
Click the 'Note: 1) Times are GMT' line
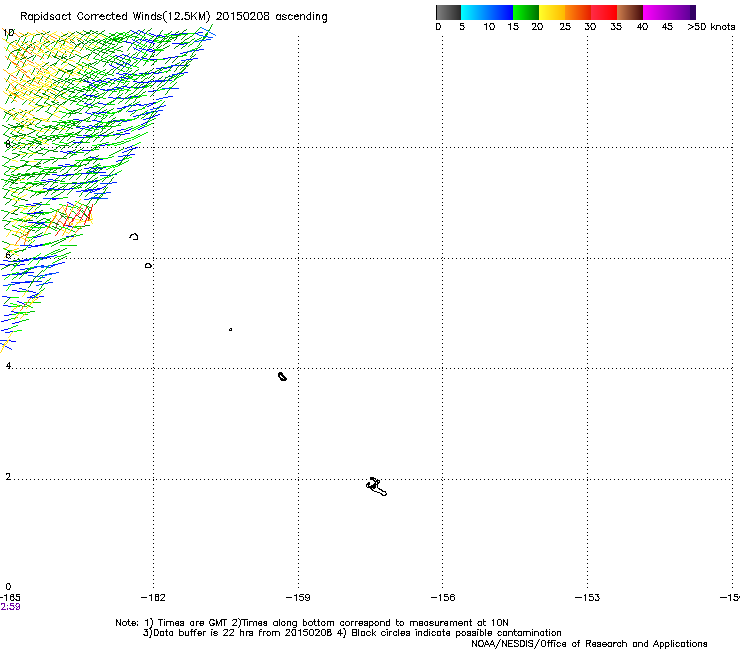coord(312,623)
